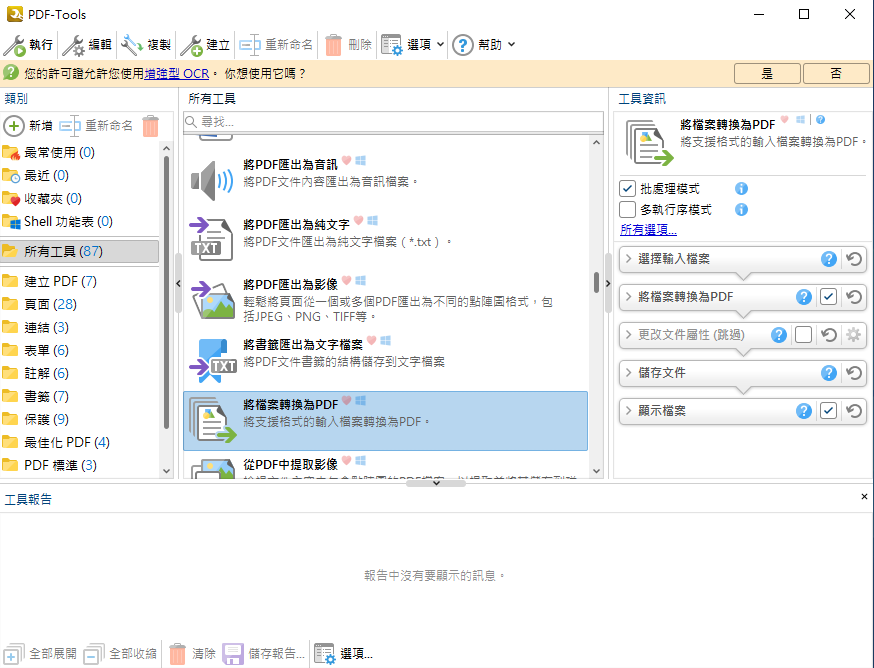
Task: Click the 建立 (Create) tool icon
Action: (x=192, y=45)
